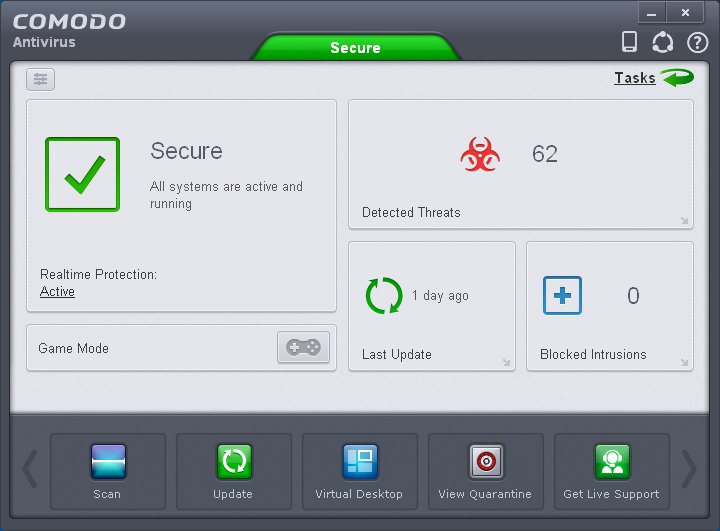Click the Active realtime protection link
Viewport: 720px width, 531px height.
[x=57, y=292]
